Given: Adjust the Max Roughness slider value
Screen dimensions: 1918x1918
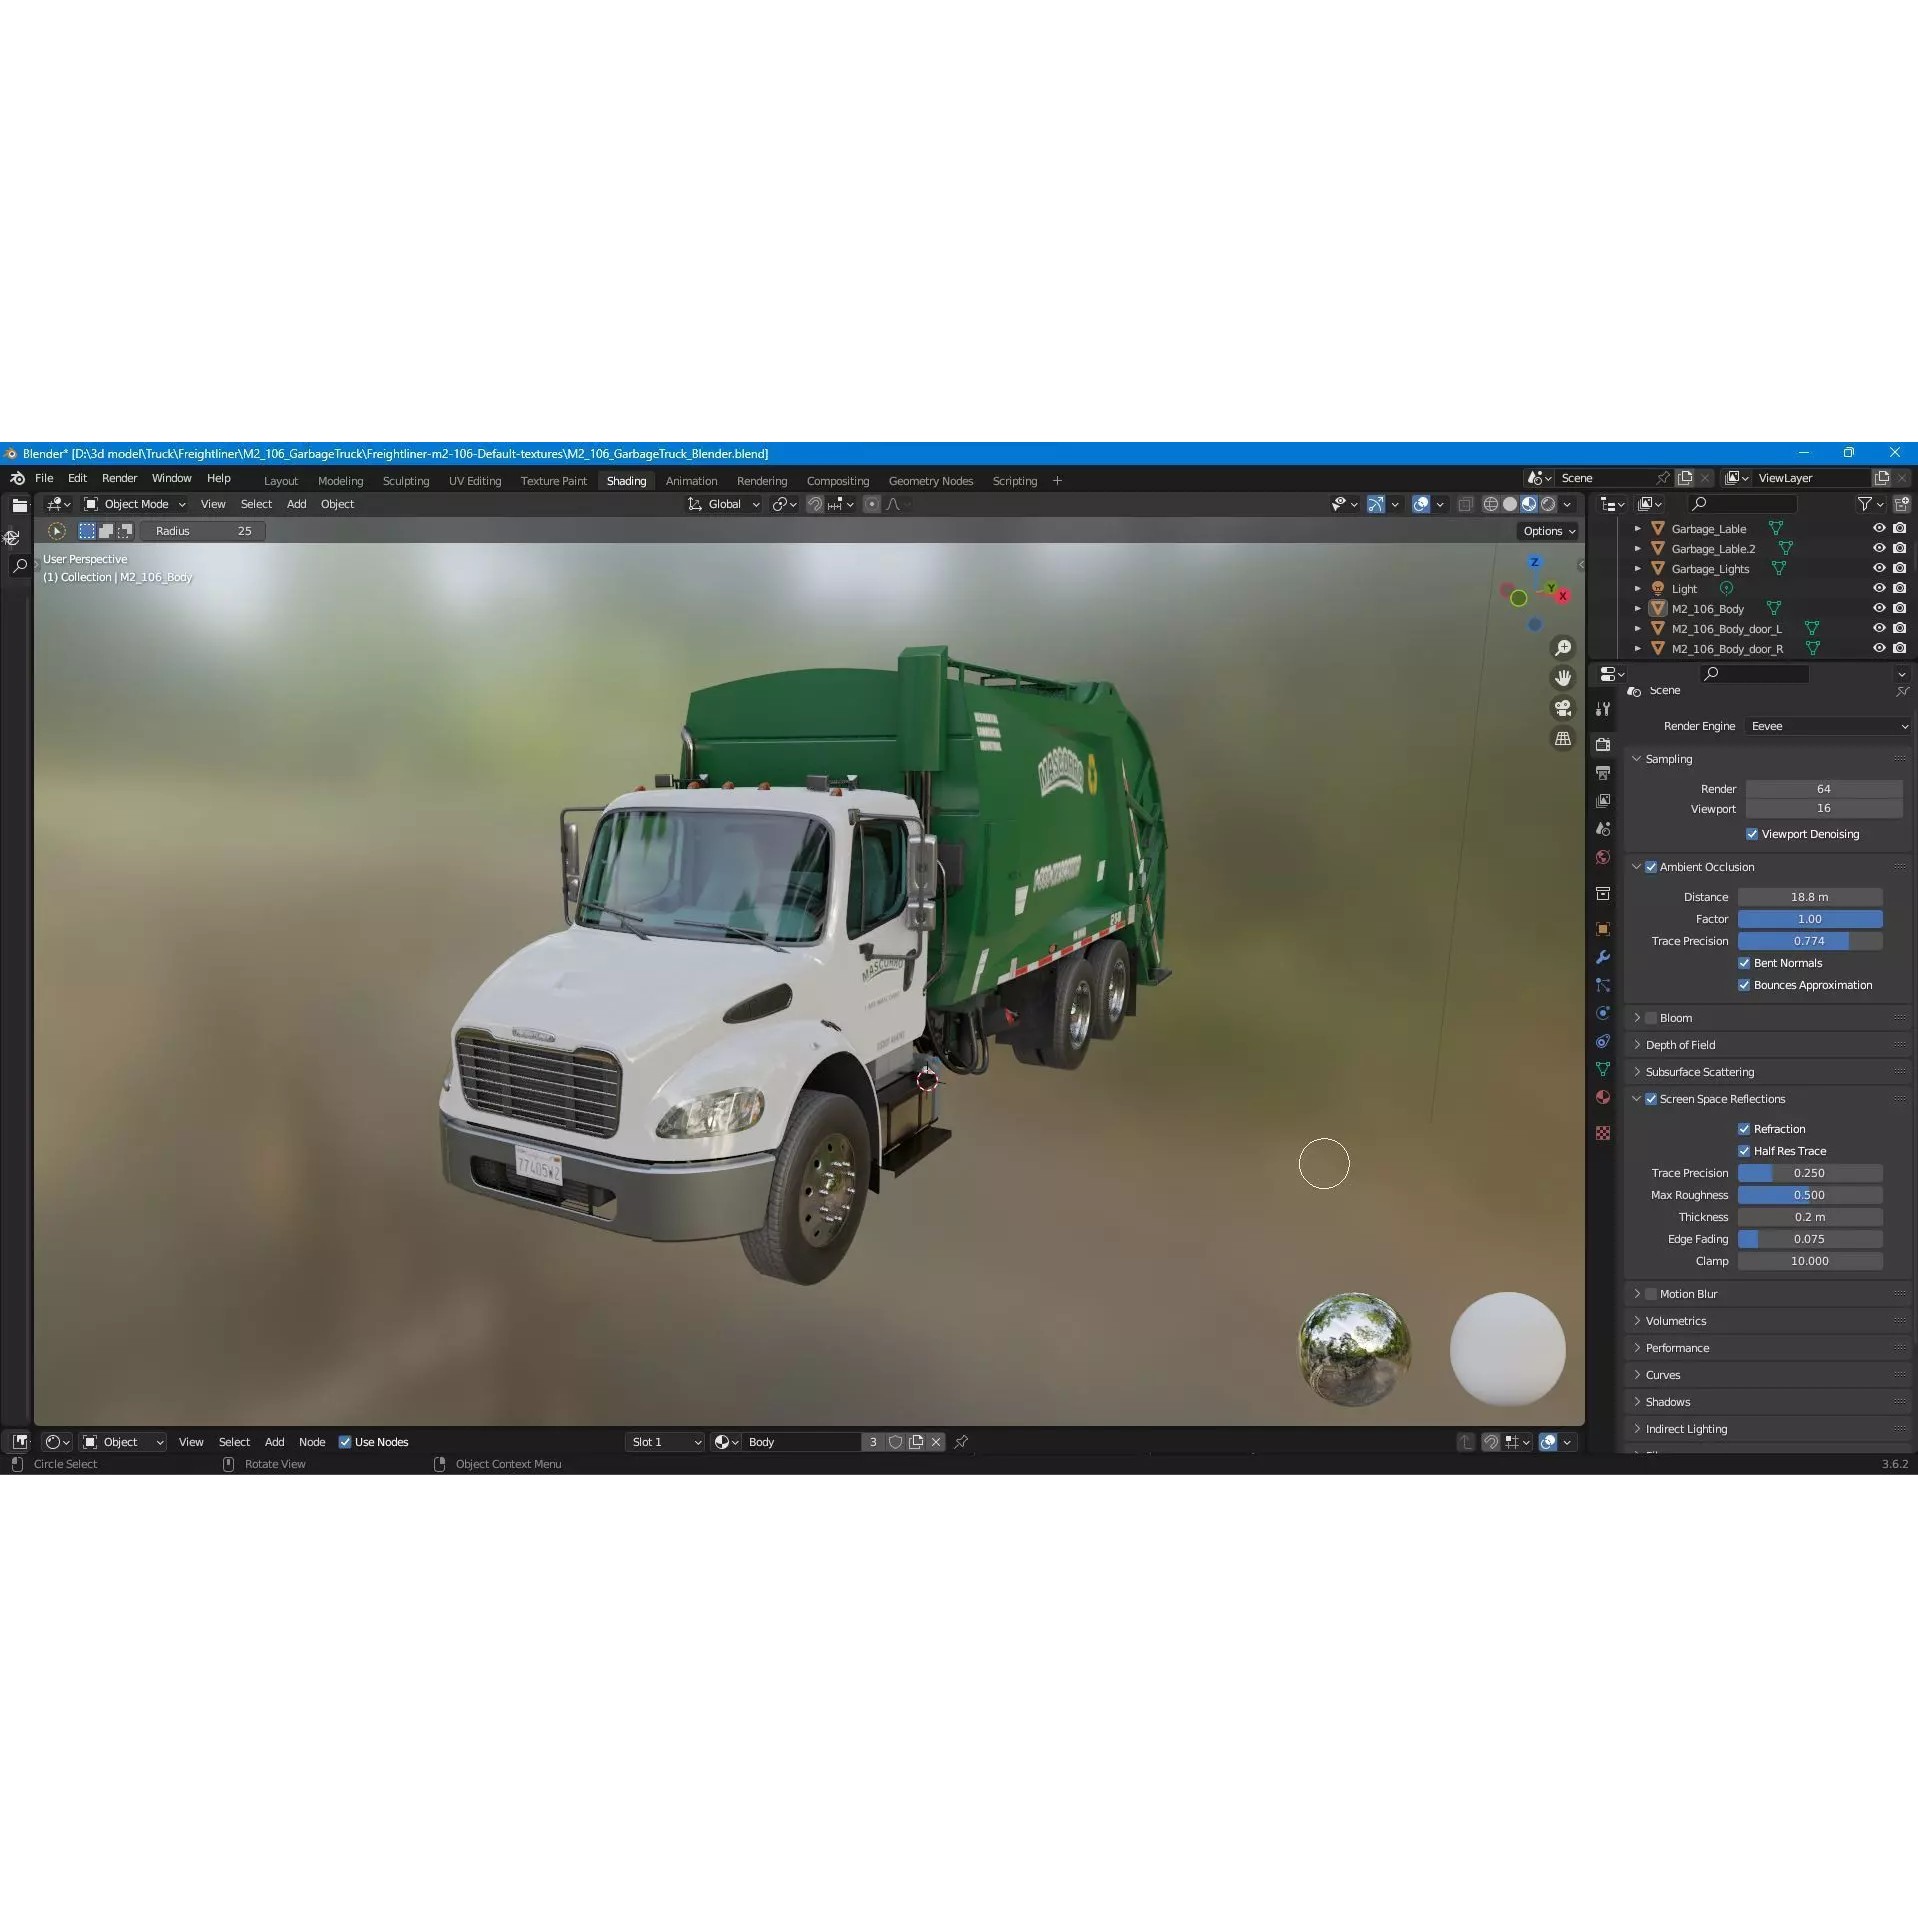Looking at the screenshot, I should coord(1810,1194).
